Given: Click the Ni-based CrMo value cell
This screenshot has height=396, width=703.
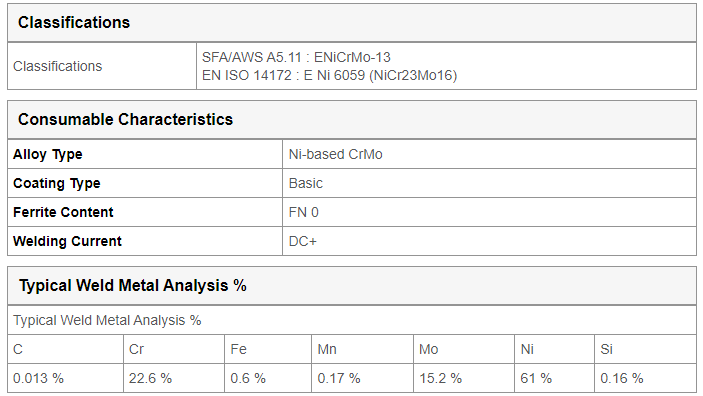Looking at the screenshot, I should tap(489, 154).
